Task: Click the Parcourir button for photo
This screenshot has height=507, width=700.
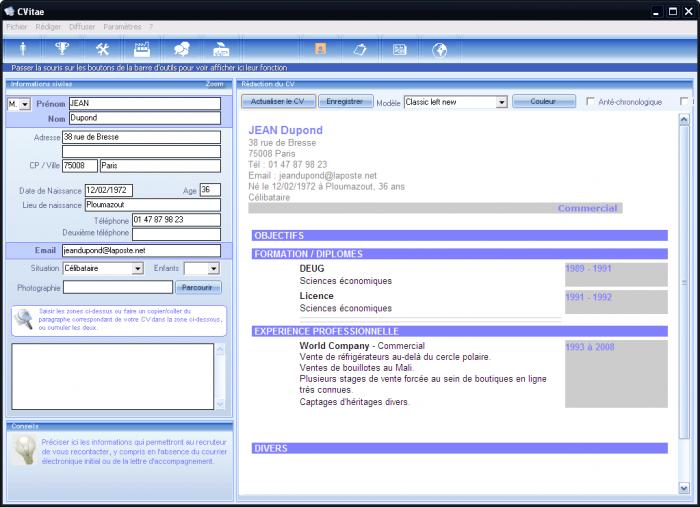Action: coord(198,287)
